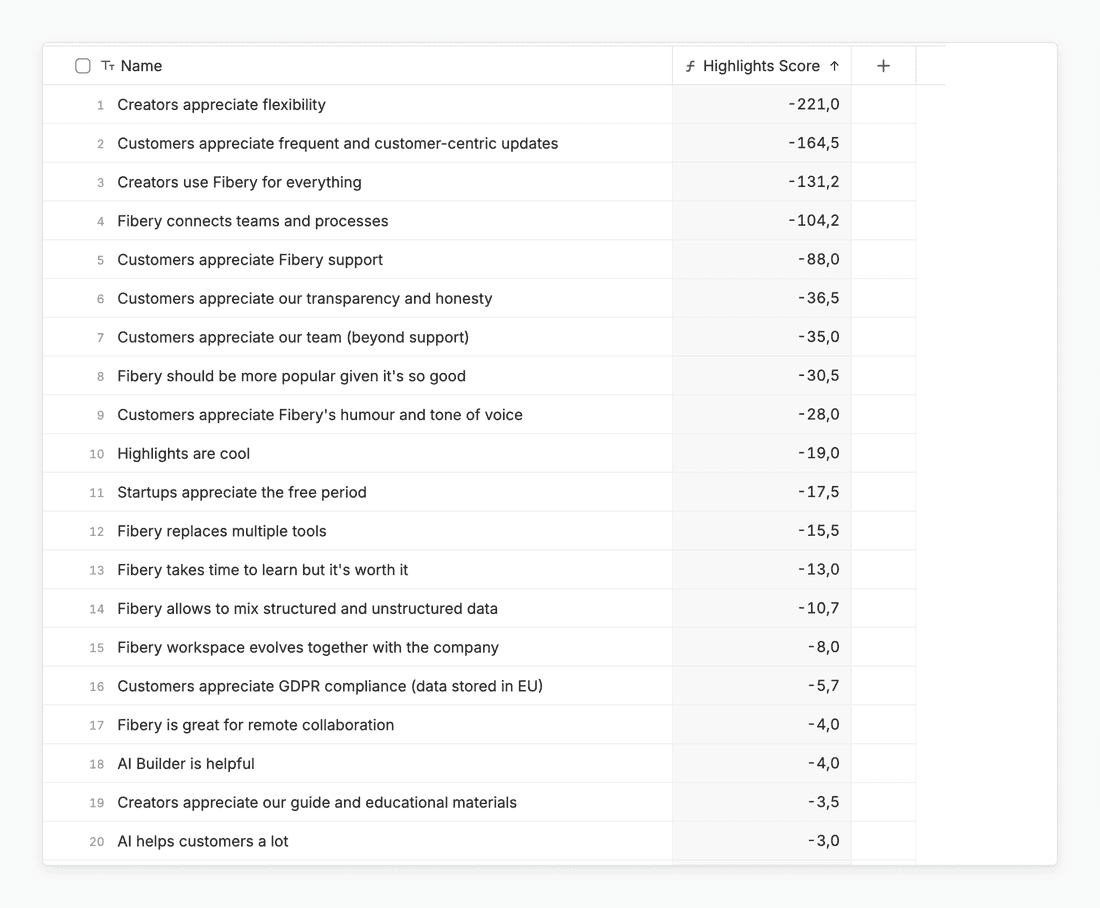Viewport: 1100px width, 908px height.
Task: Open "Highlights are cool" row
Action: point(183,454)
